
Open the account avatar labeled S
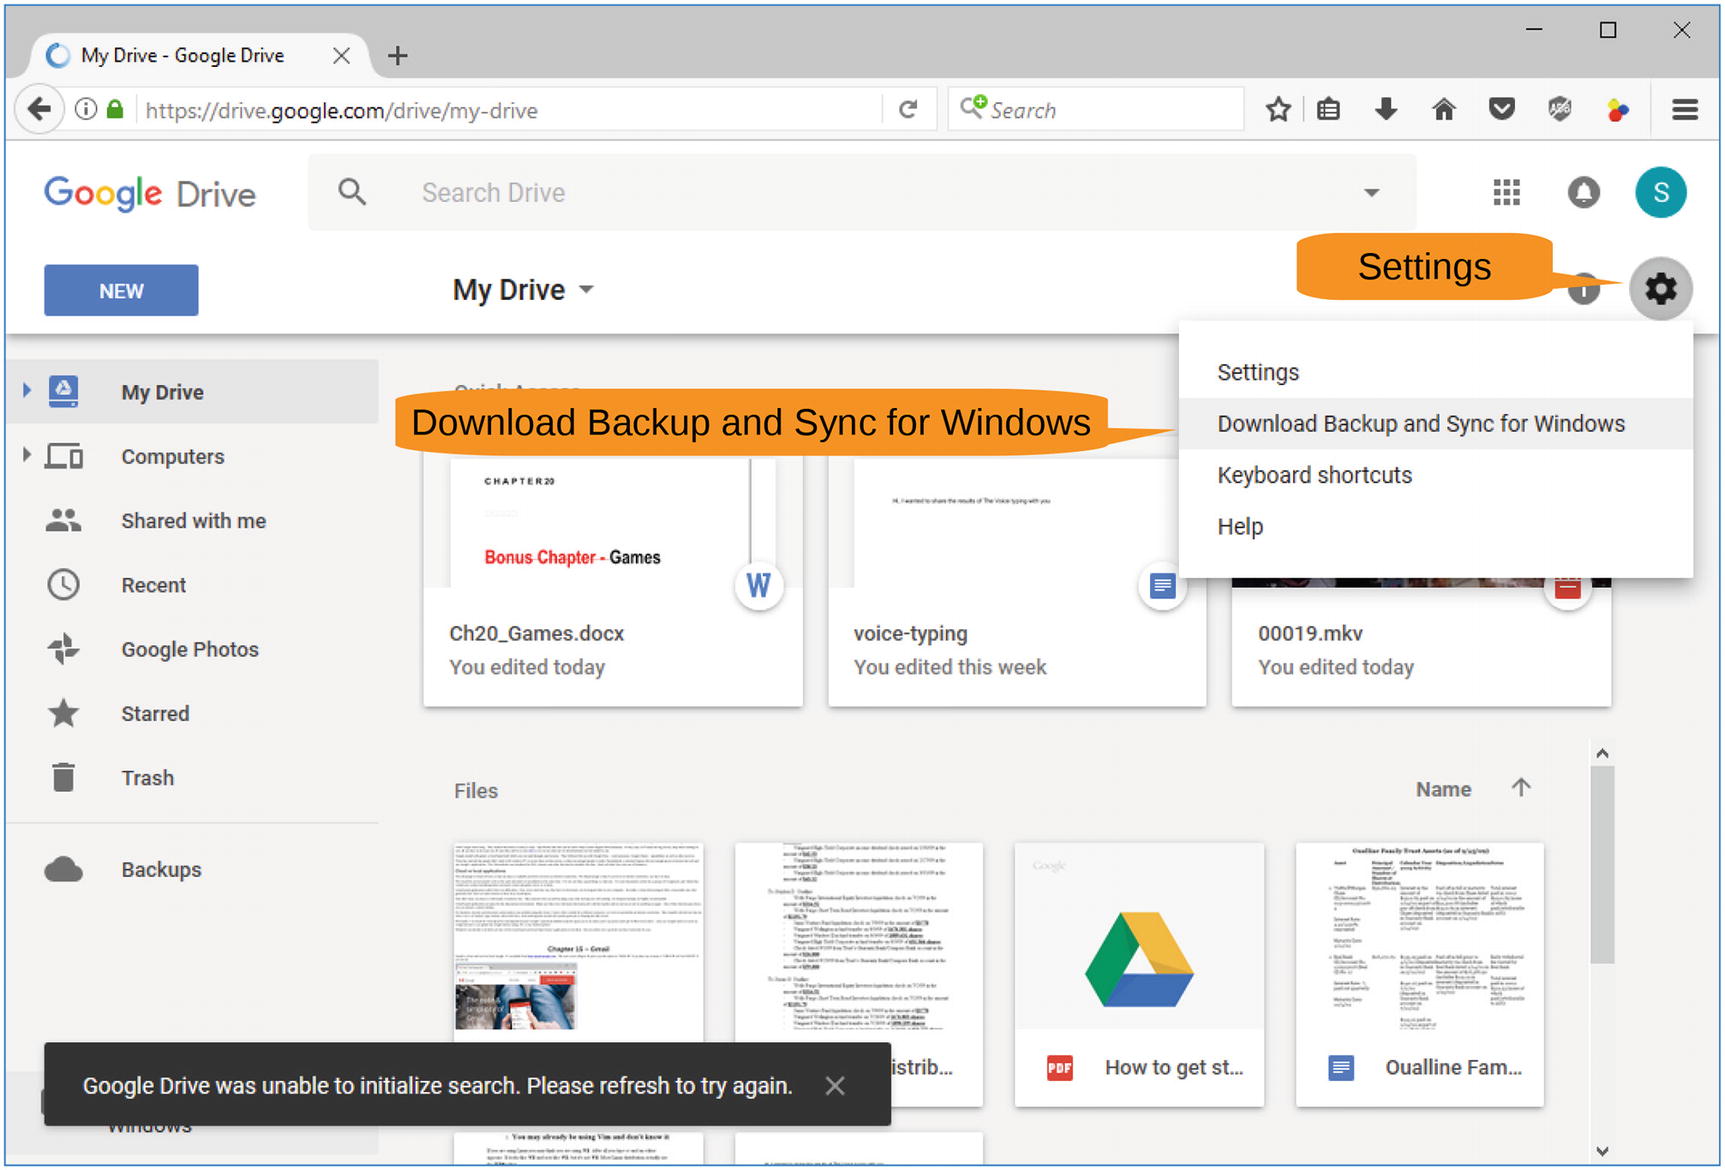click(x=1661, y=192)
